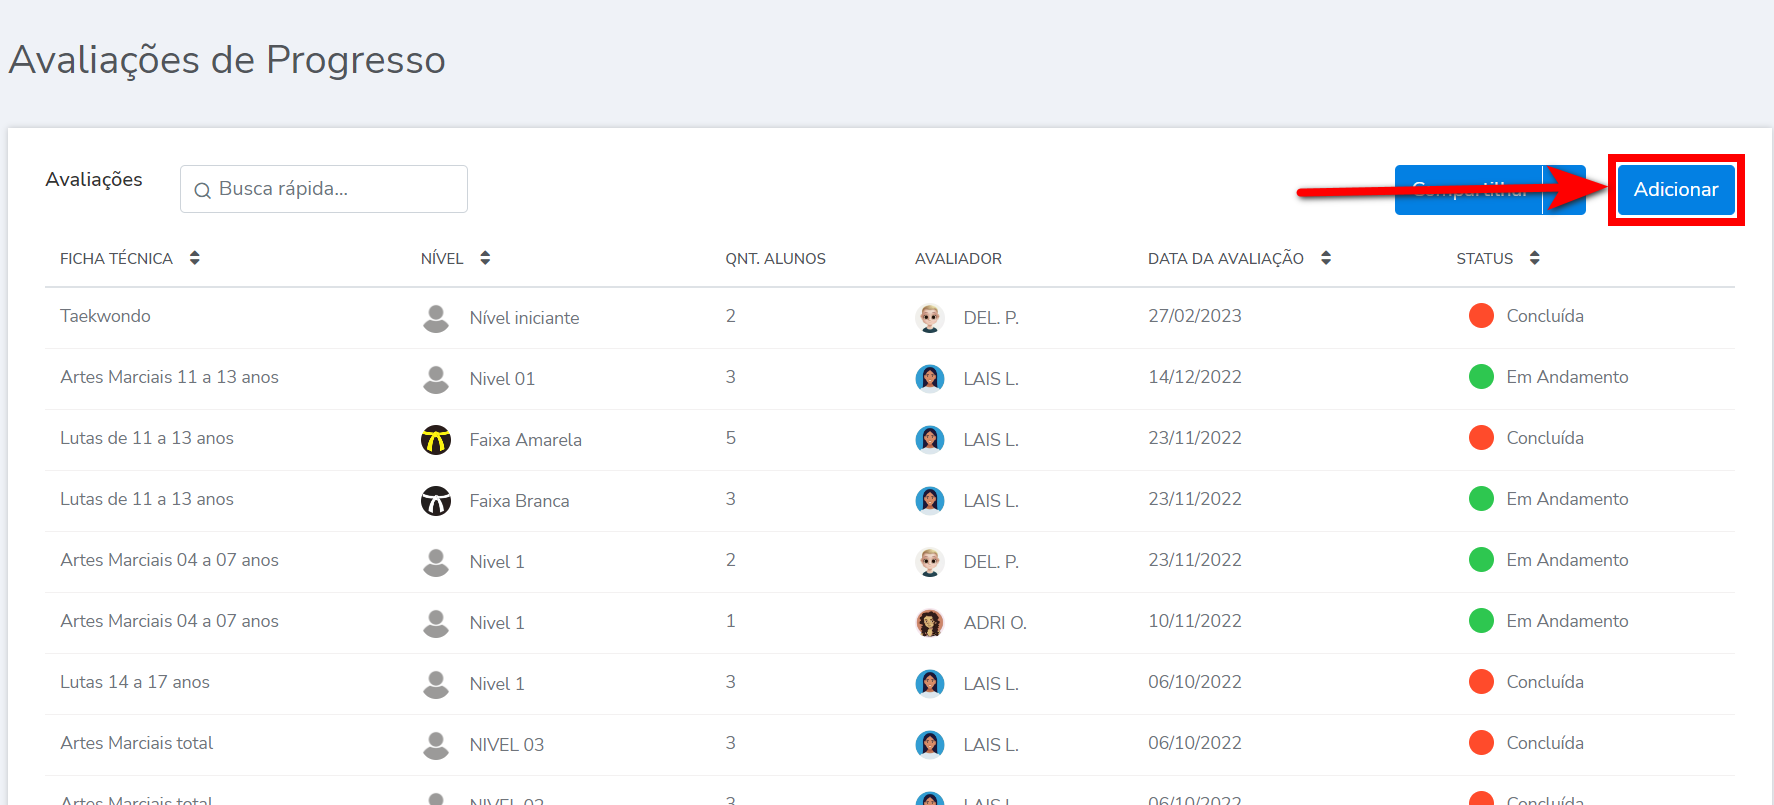Click the NIVEL 03 placeholder user icon
The width and height of the screenshot is (1774, 805).
click(x=436, y=745)
